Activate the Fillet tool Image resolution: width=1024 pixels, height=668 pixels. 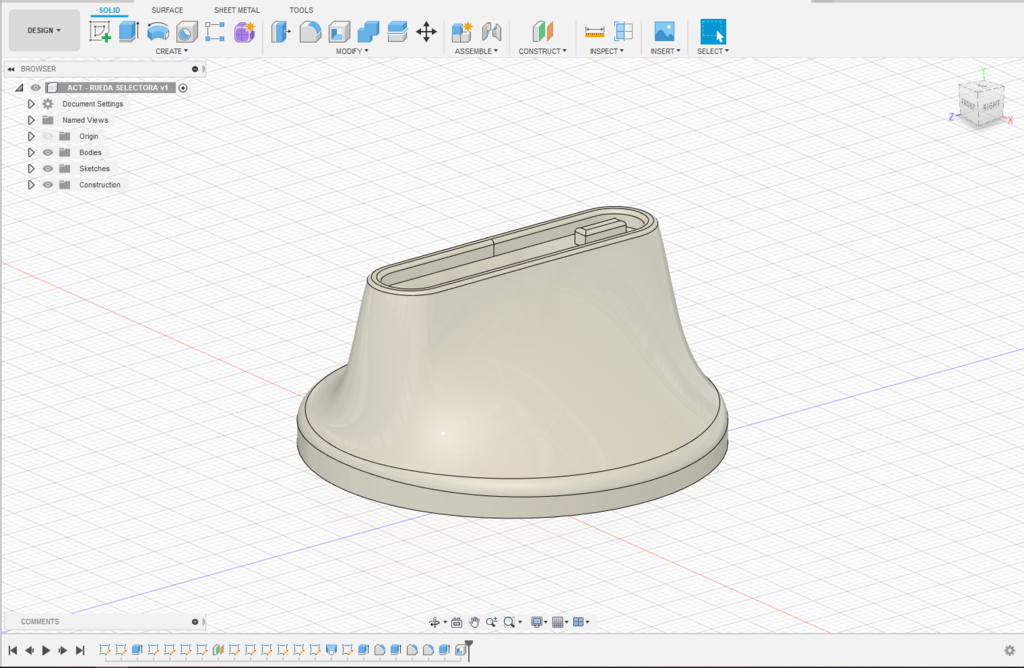click(311, 32)
